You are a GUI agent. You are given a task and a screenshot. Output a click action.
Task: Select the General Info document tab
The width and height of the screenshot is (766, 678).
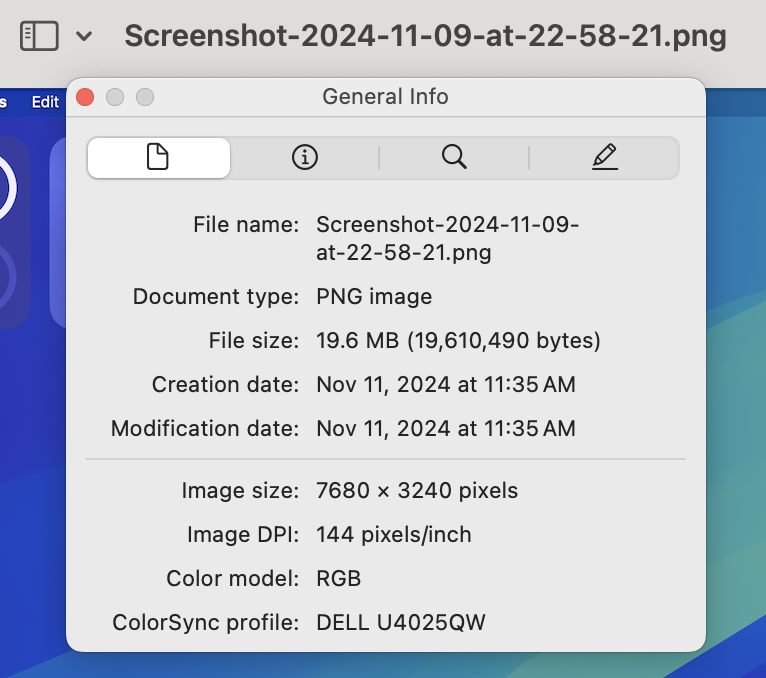[x=158, y=157]
